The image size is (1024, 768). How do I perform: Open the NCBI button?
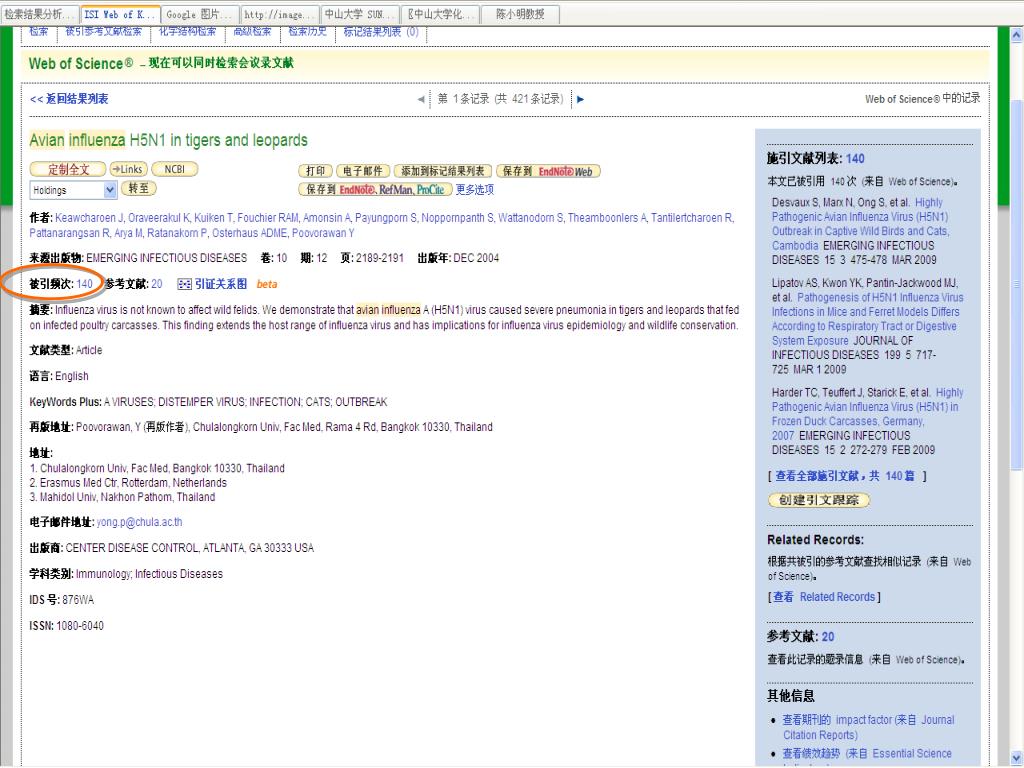[x=174, y=169]
